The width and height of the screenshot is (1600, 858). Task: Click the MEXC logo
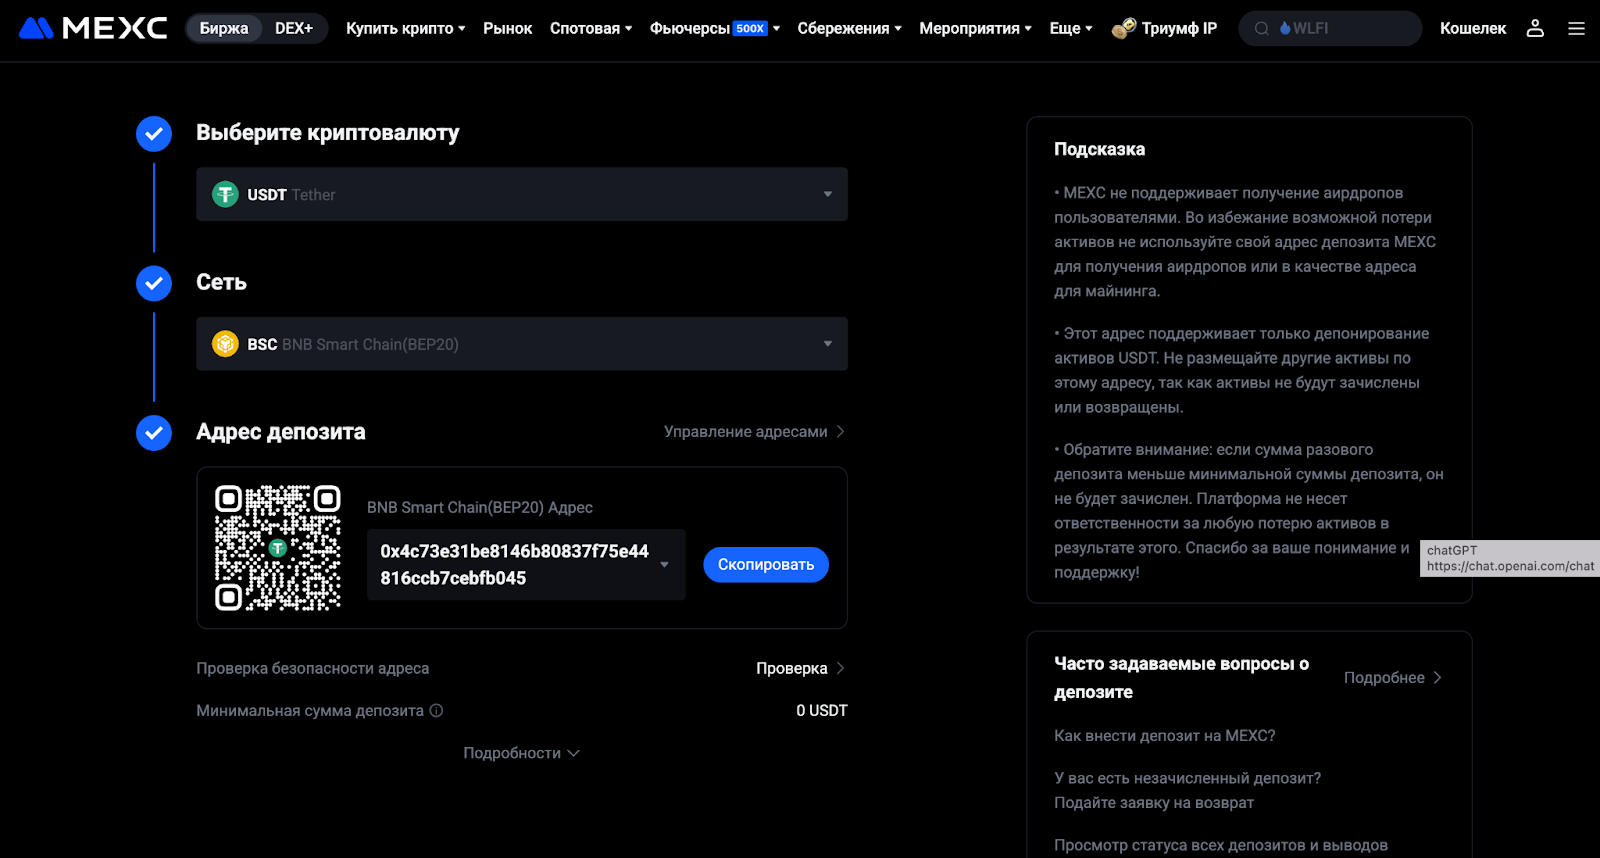(x=93, y=28)
